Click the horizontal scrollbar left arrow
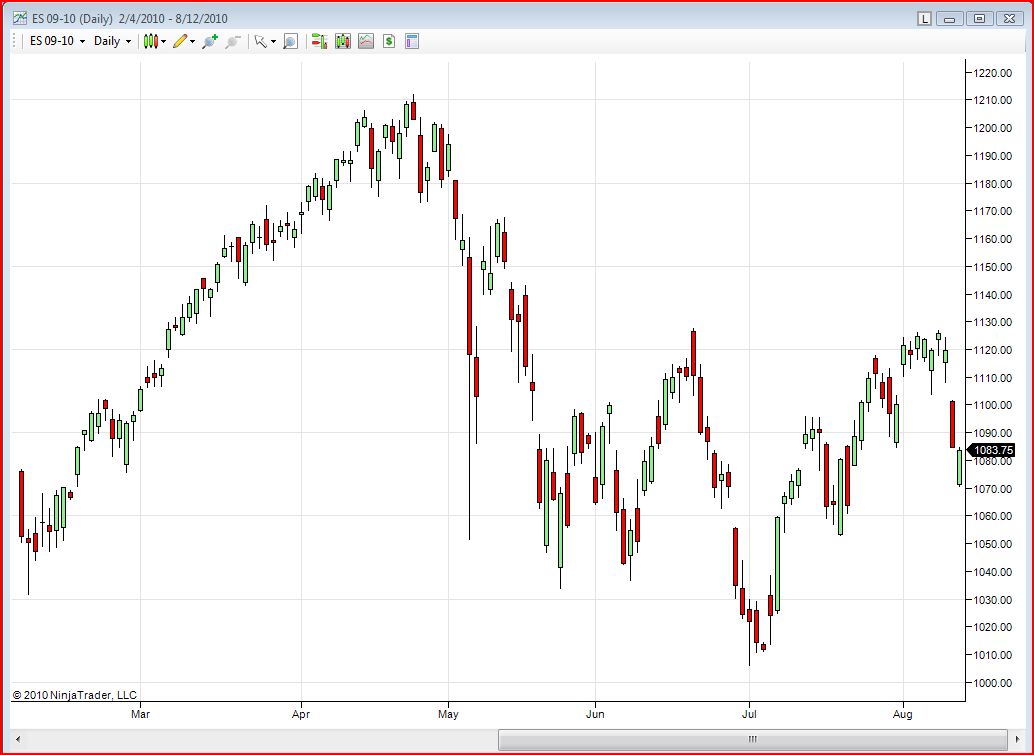1034x755 pixels. click(x=18, y=739)
